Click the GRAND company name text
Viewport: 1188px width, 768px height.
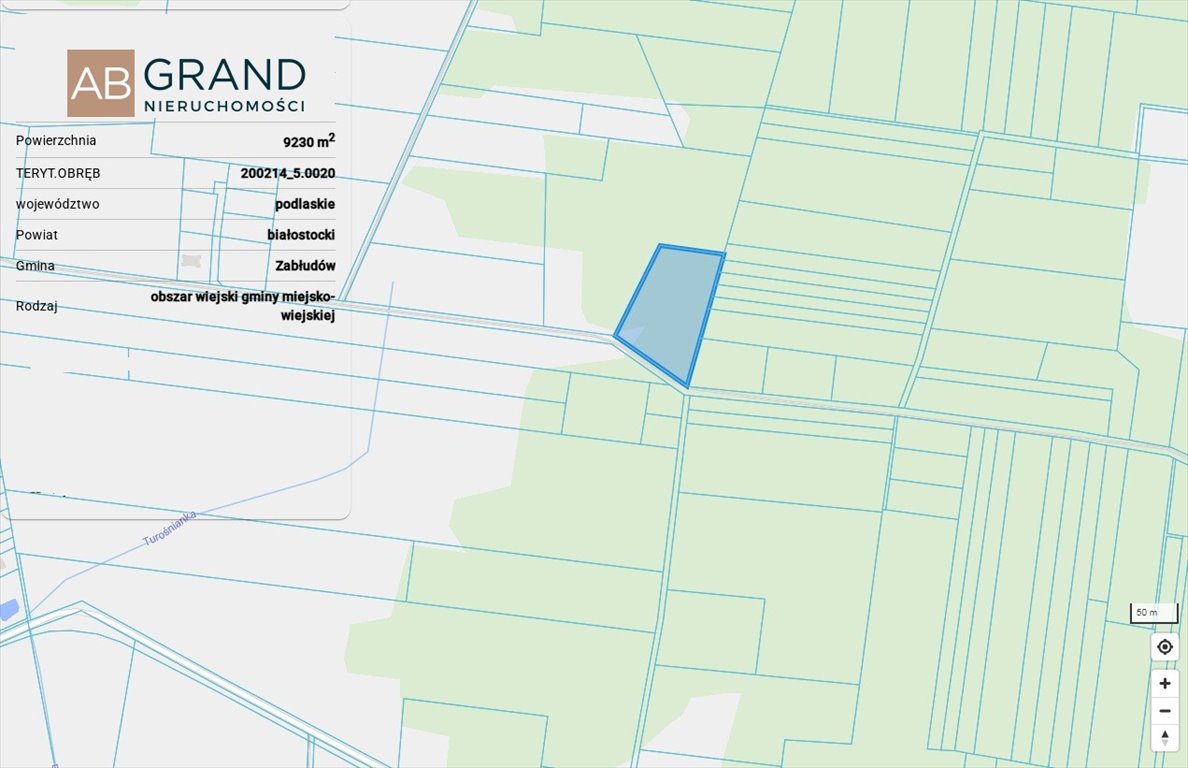[225, 76]
